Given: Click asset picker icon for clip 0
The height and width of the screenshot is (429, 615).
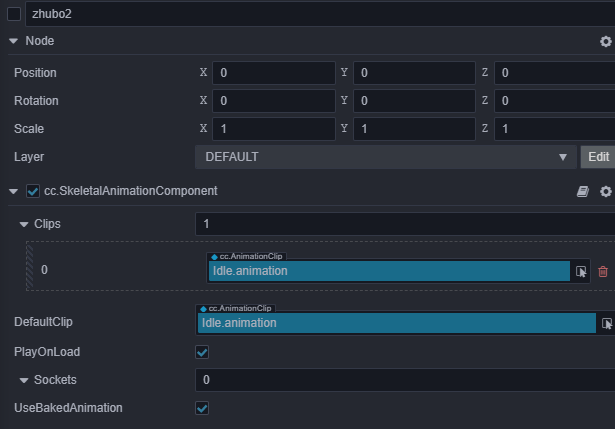Looking at the screenshot, I should click(x=581, y=271).
